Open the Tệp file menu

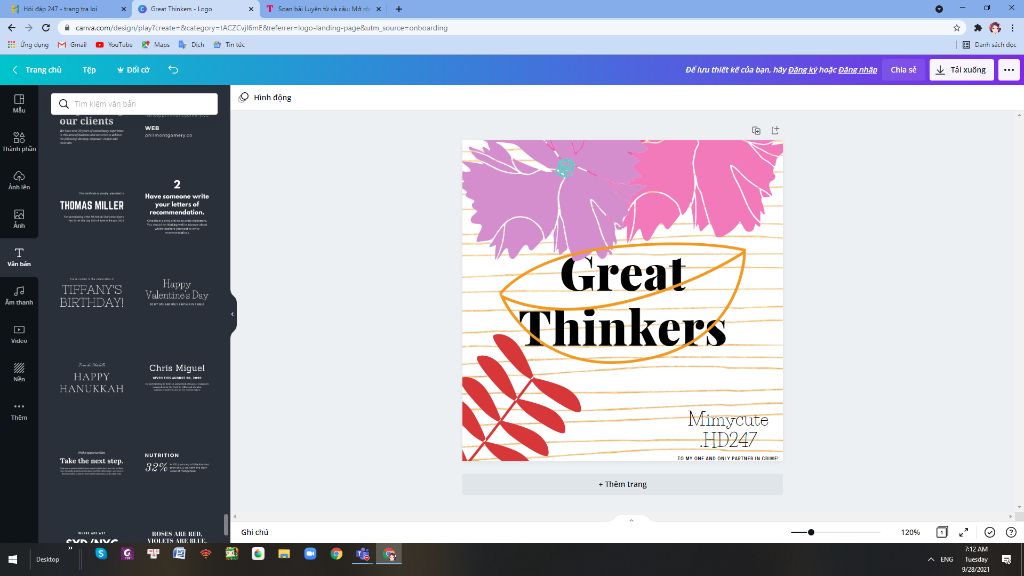click(x=89, y=70)
